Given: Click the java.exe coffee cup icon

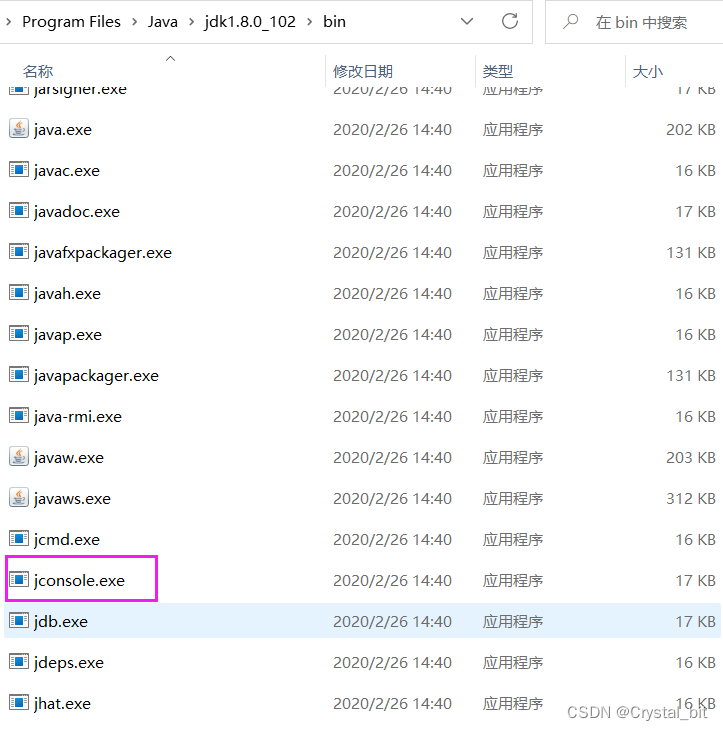Looking at the screenshot, I should pos(19,129).
